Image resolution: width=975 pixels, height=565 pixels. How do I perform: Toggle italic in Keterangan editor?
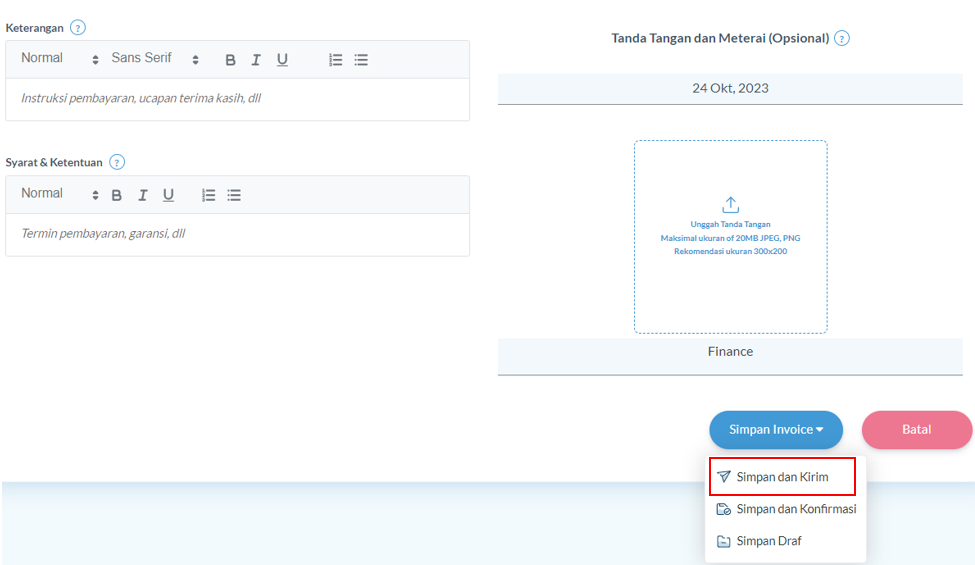pos(256,60)
